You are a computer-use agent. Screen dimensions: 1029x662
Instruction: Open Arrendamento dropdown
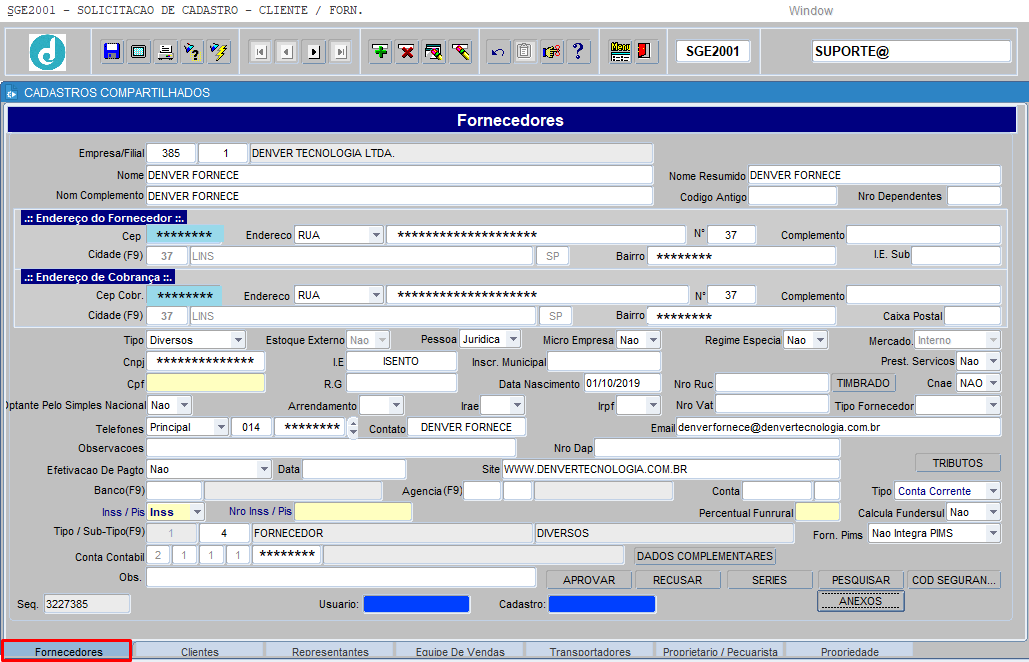click(396, 405)
